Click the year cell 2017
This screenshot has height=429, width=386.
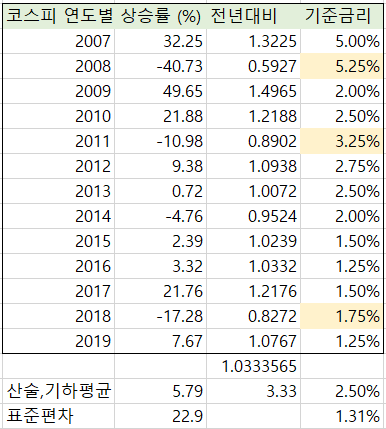click(59, 291)
